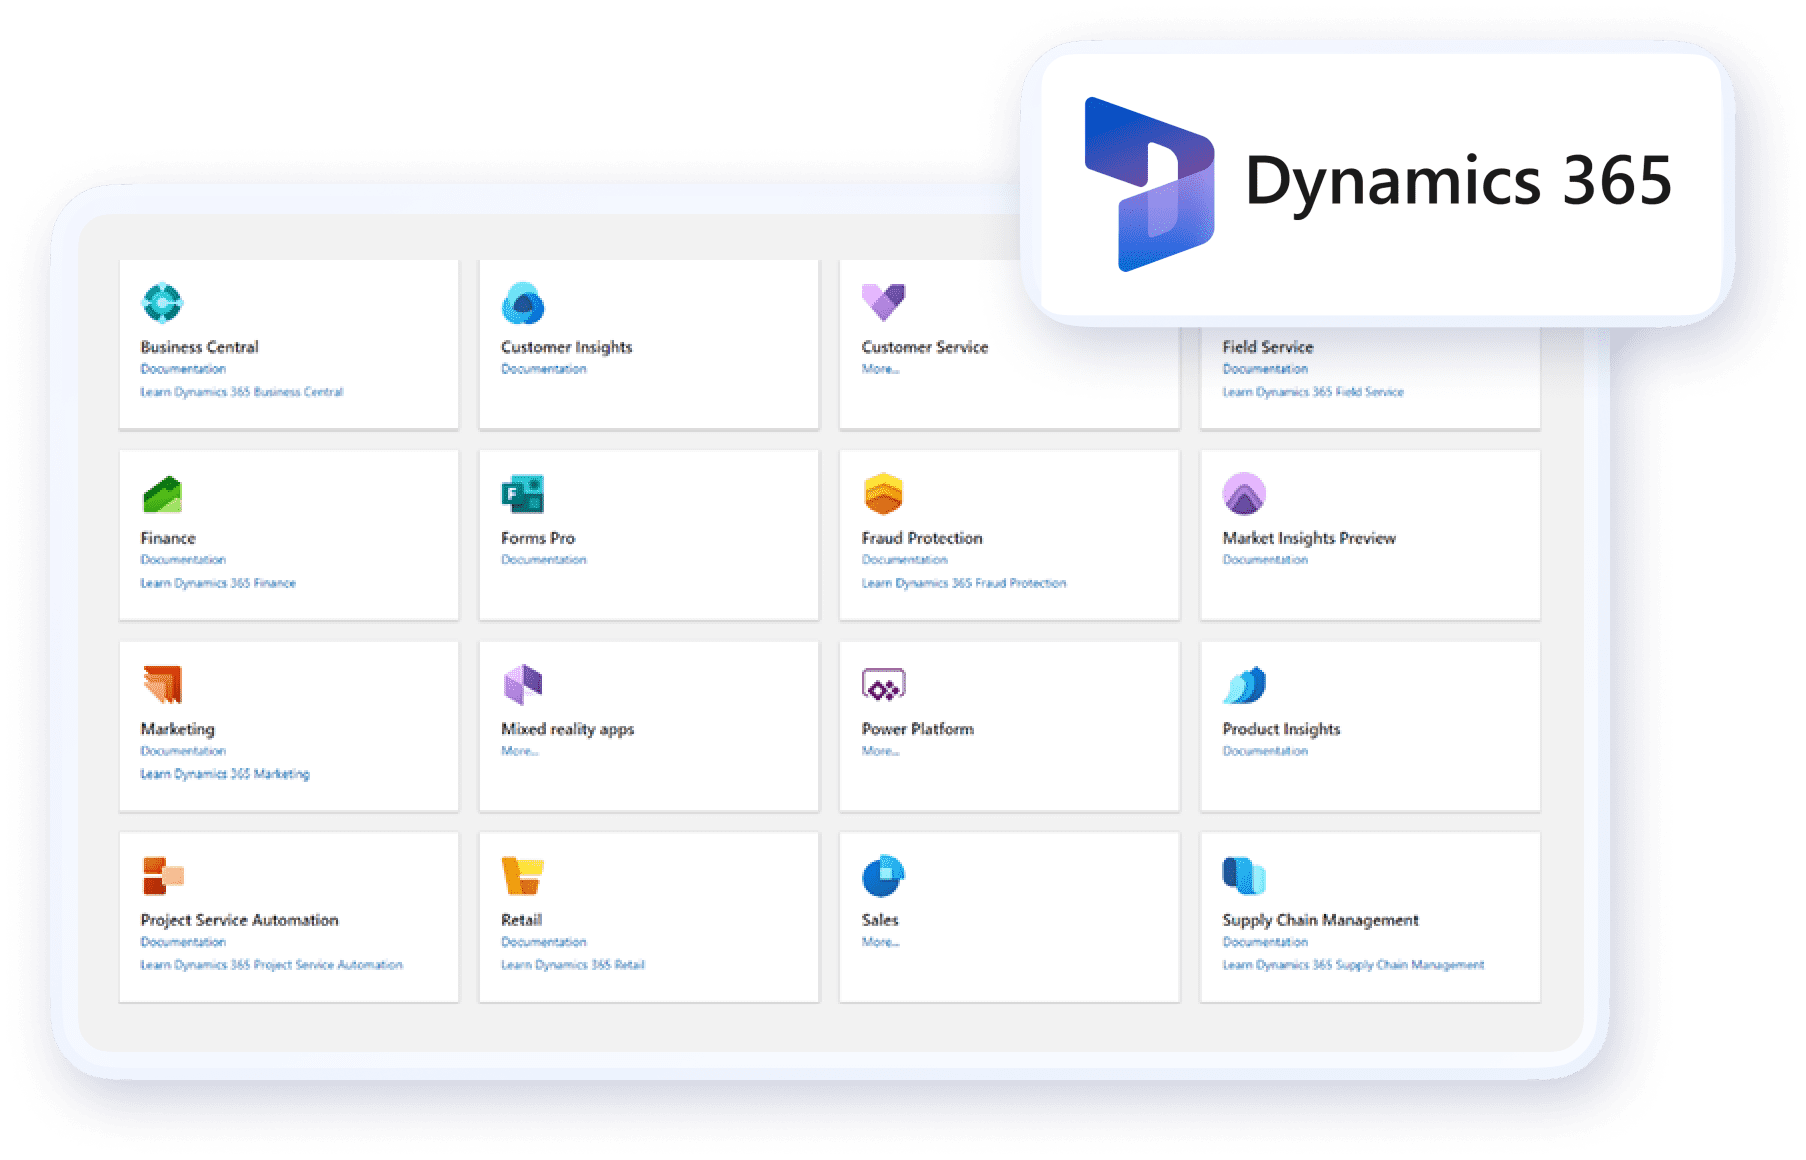Open Product Insights Documentation link
The width and height of the screenshot is (1806, 1160).
[x=1265, y=751]
